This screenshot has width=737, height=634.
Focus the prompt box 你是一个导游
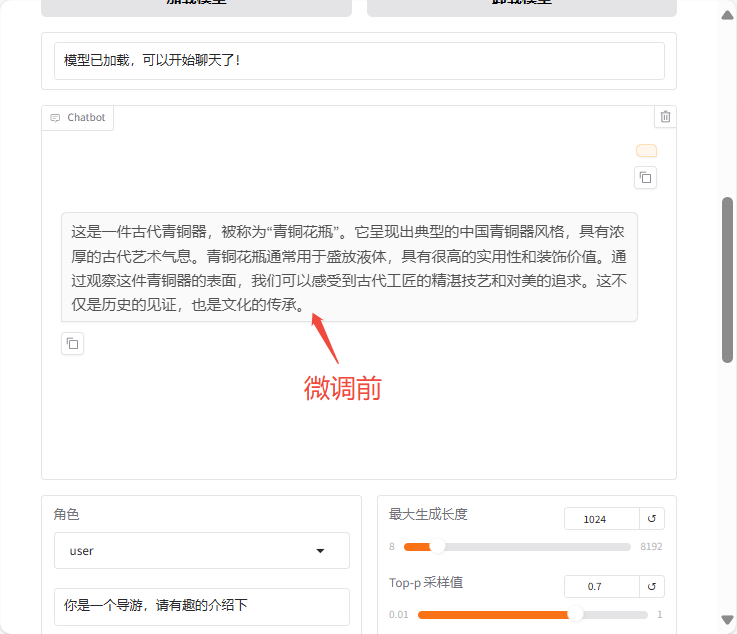pos(202,606)
